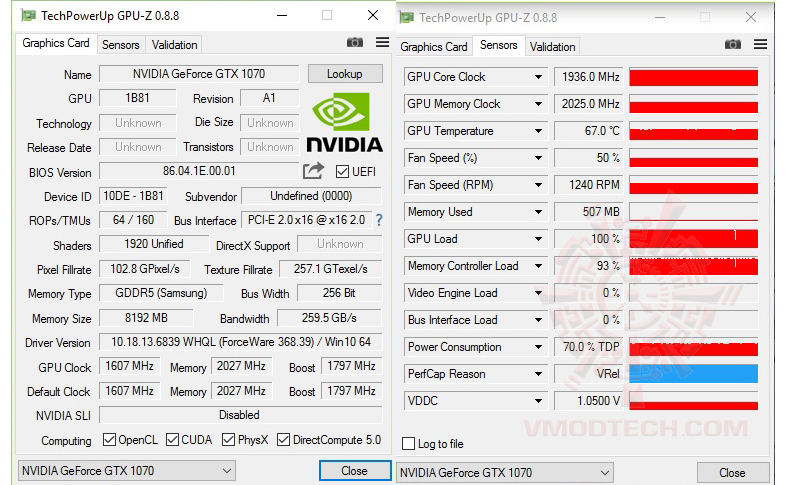The height and width of the screenshot is (485, 800).
Task: Click the PerfCap Reason blue graph bar
Action: pos(693,374)
